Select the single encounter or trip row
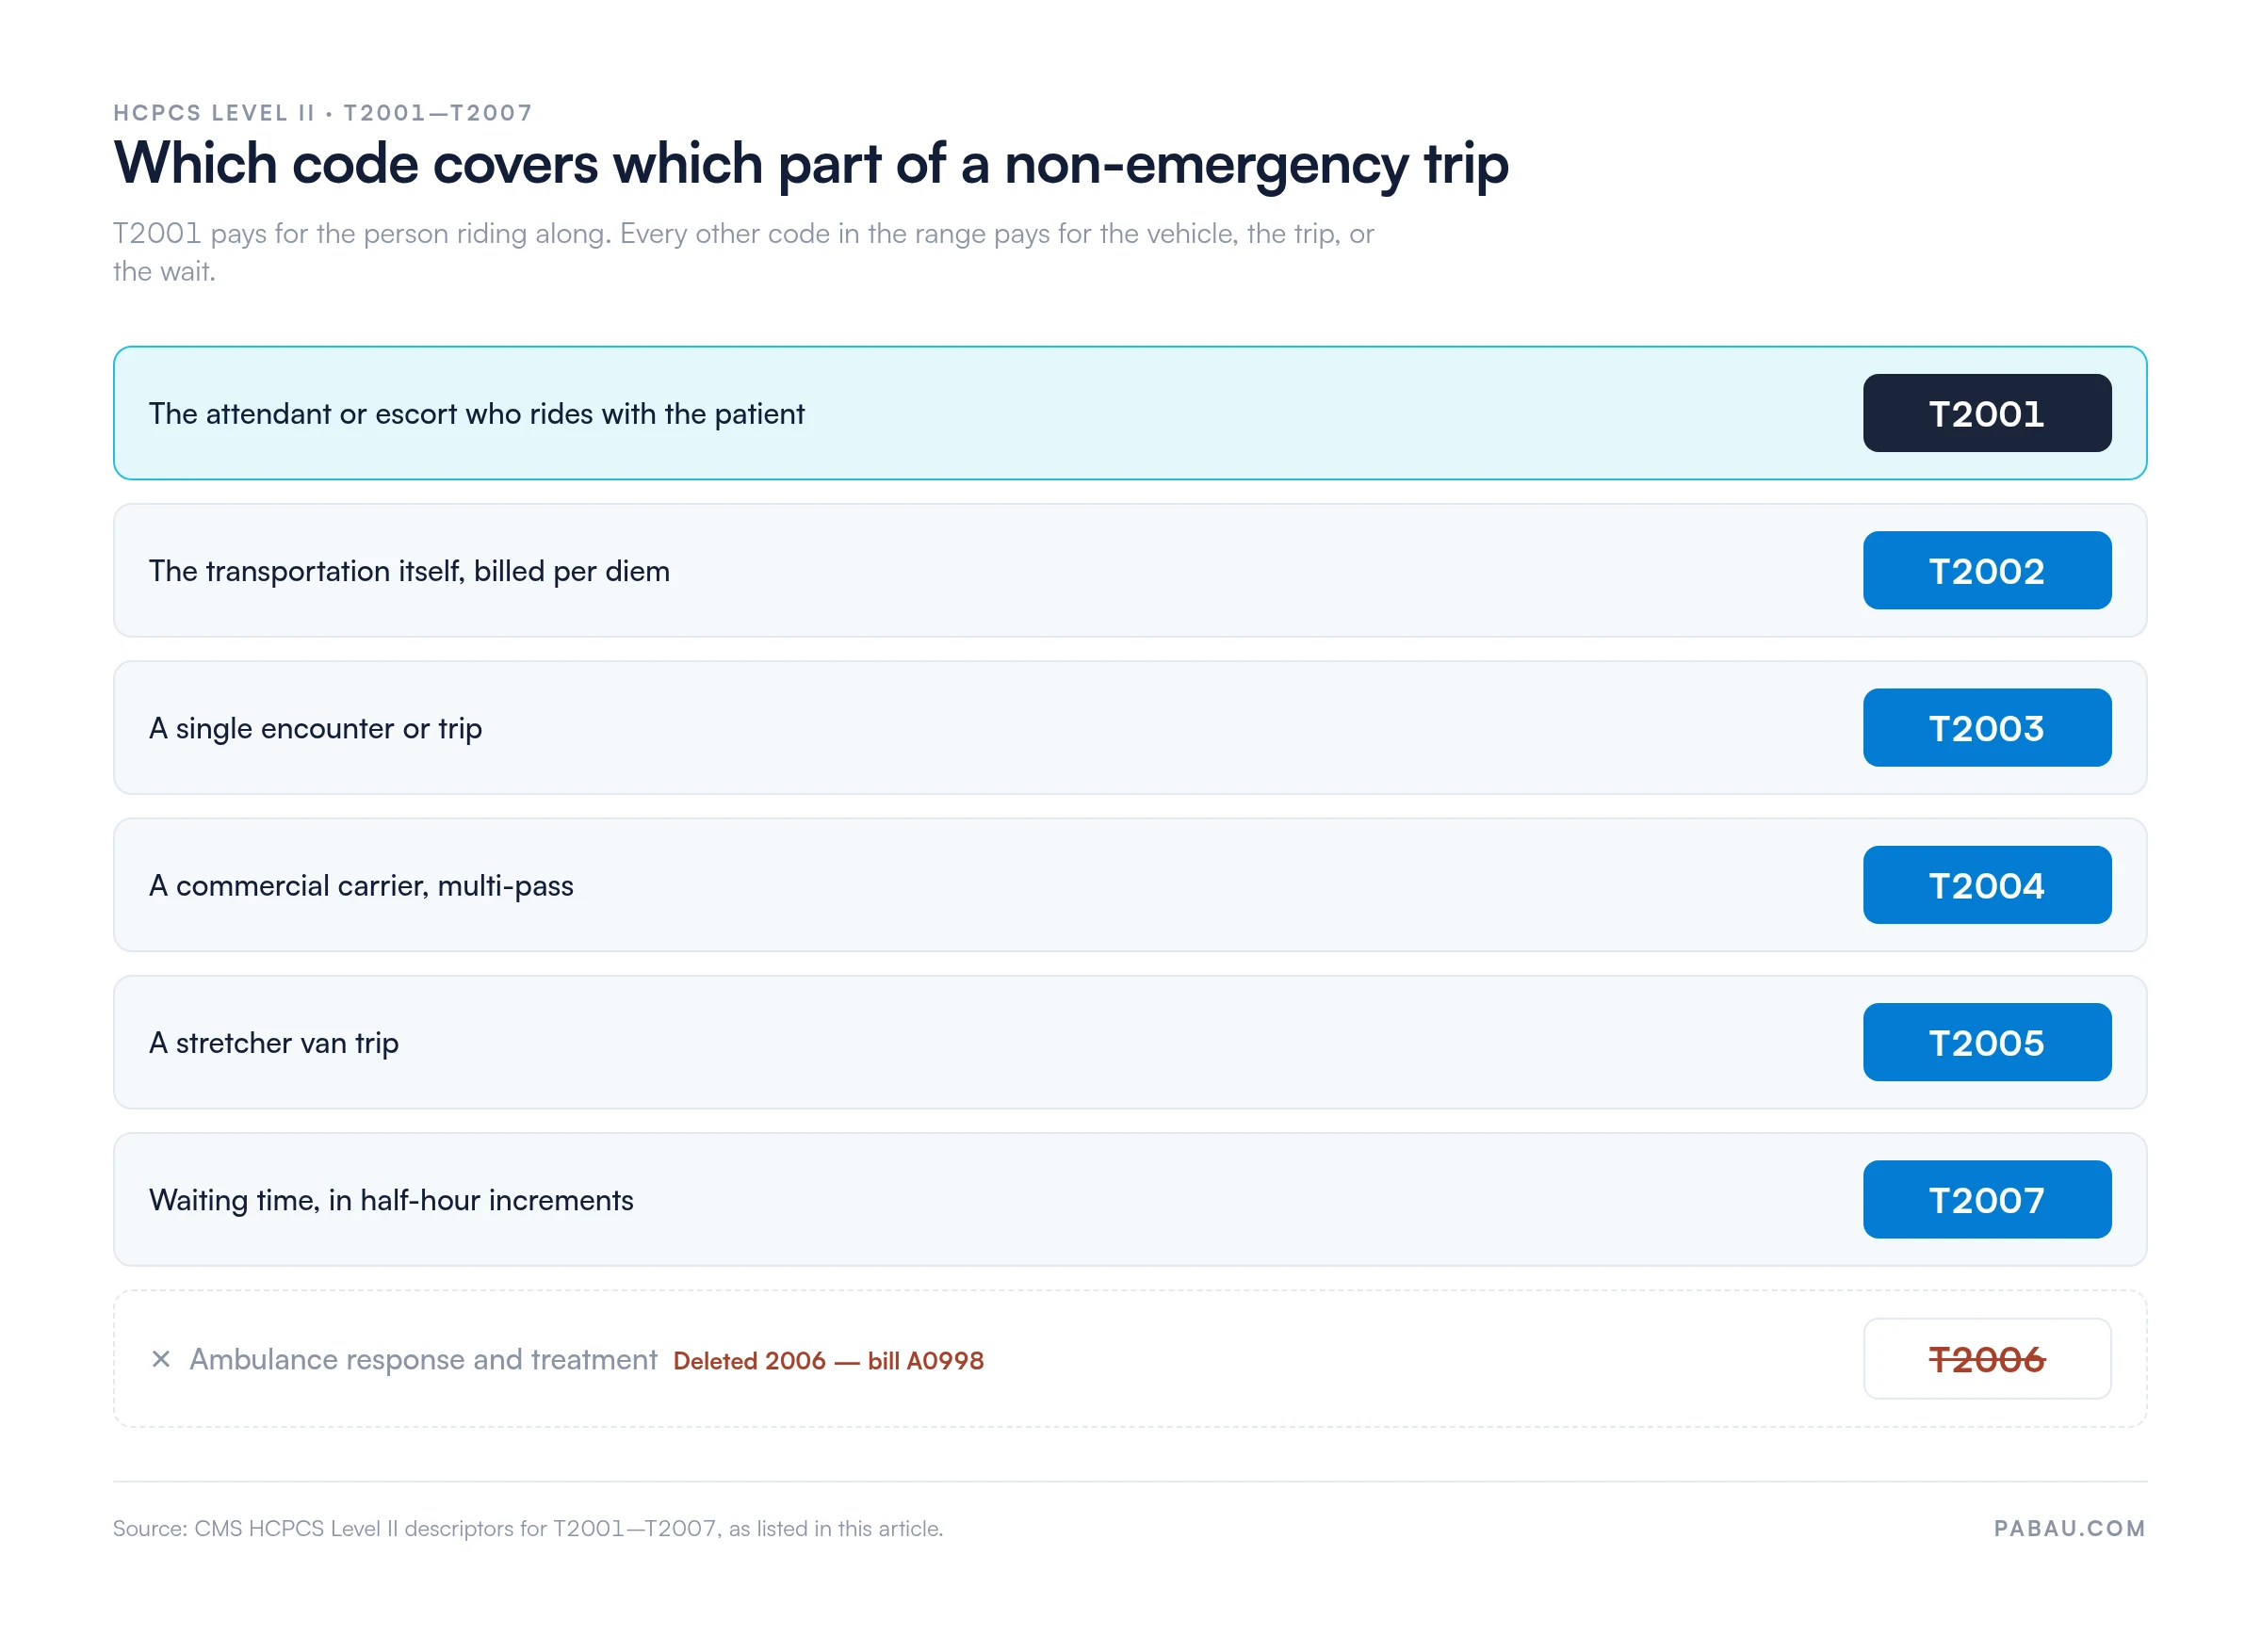The height and width of the screenshot is (1652, 2261). tap(1129, 727)
